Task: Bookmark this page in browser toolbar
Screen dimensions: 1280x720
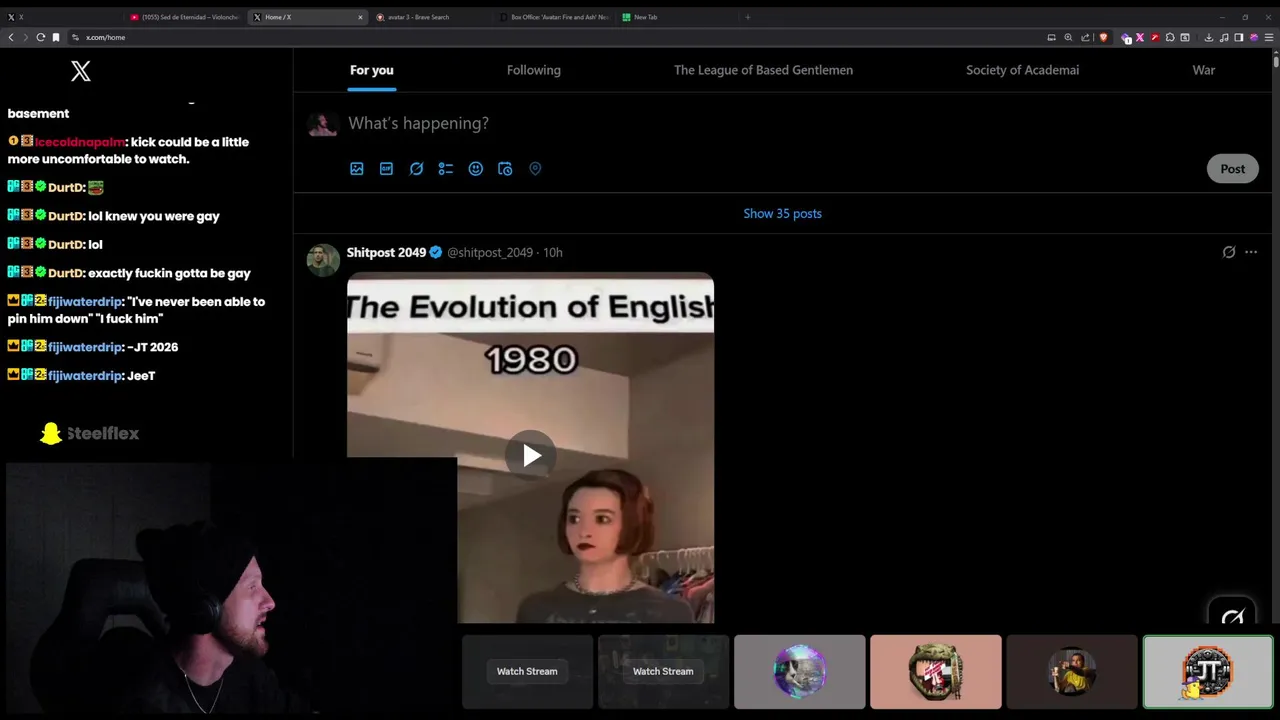Action: click(56, 37)
